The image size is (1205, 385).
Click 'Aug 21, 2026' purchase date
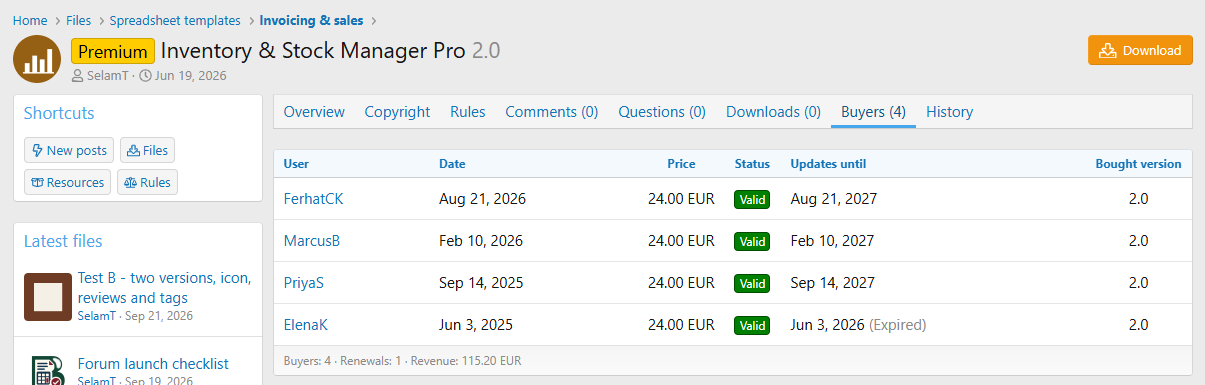(x=482, y=199)
